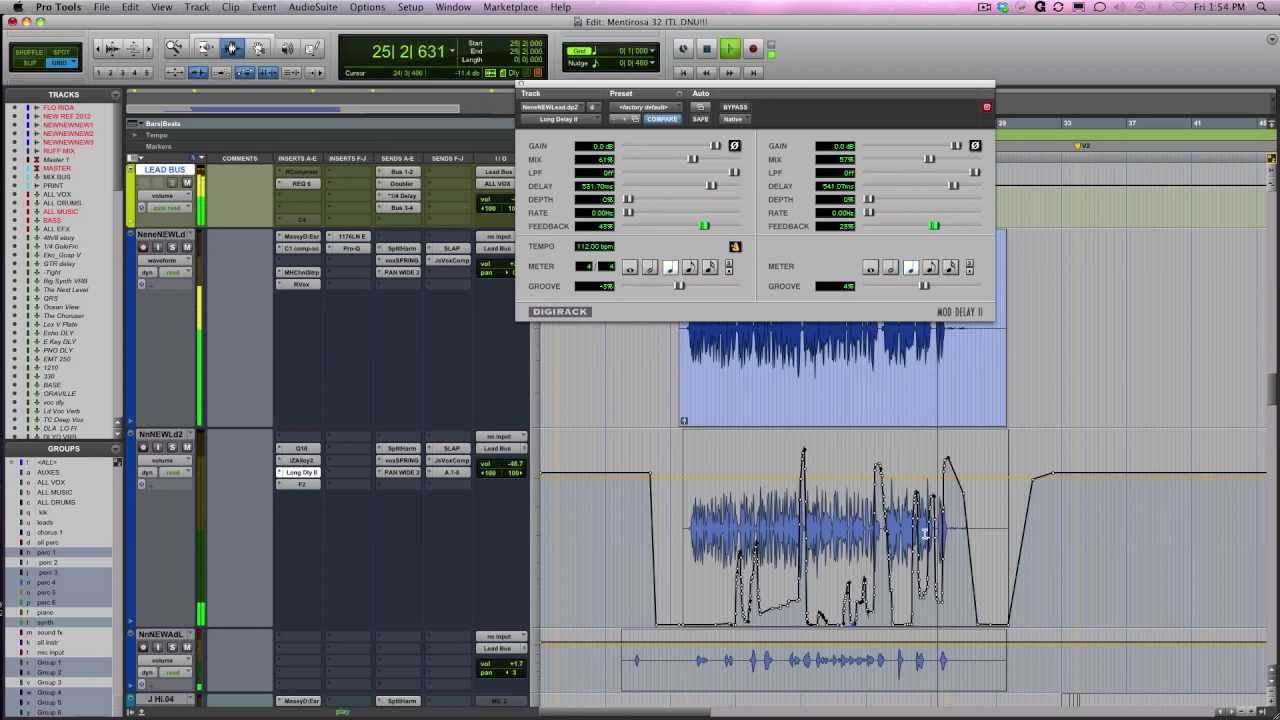The width and height of the screenshot is (1280, 720).
Task: Select quarter note duration in right channel
Action: [910, 267]
